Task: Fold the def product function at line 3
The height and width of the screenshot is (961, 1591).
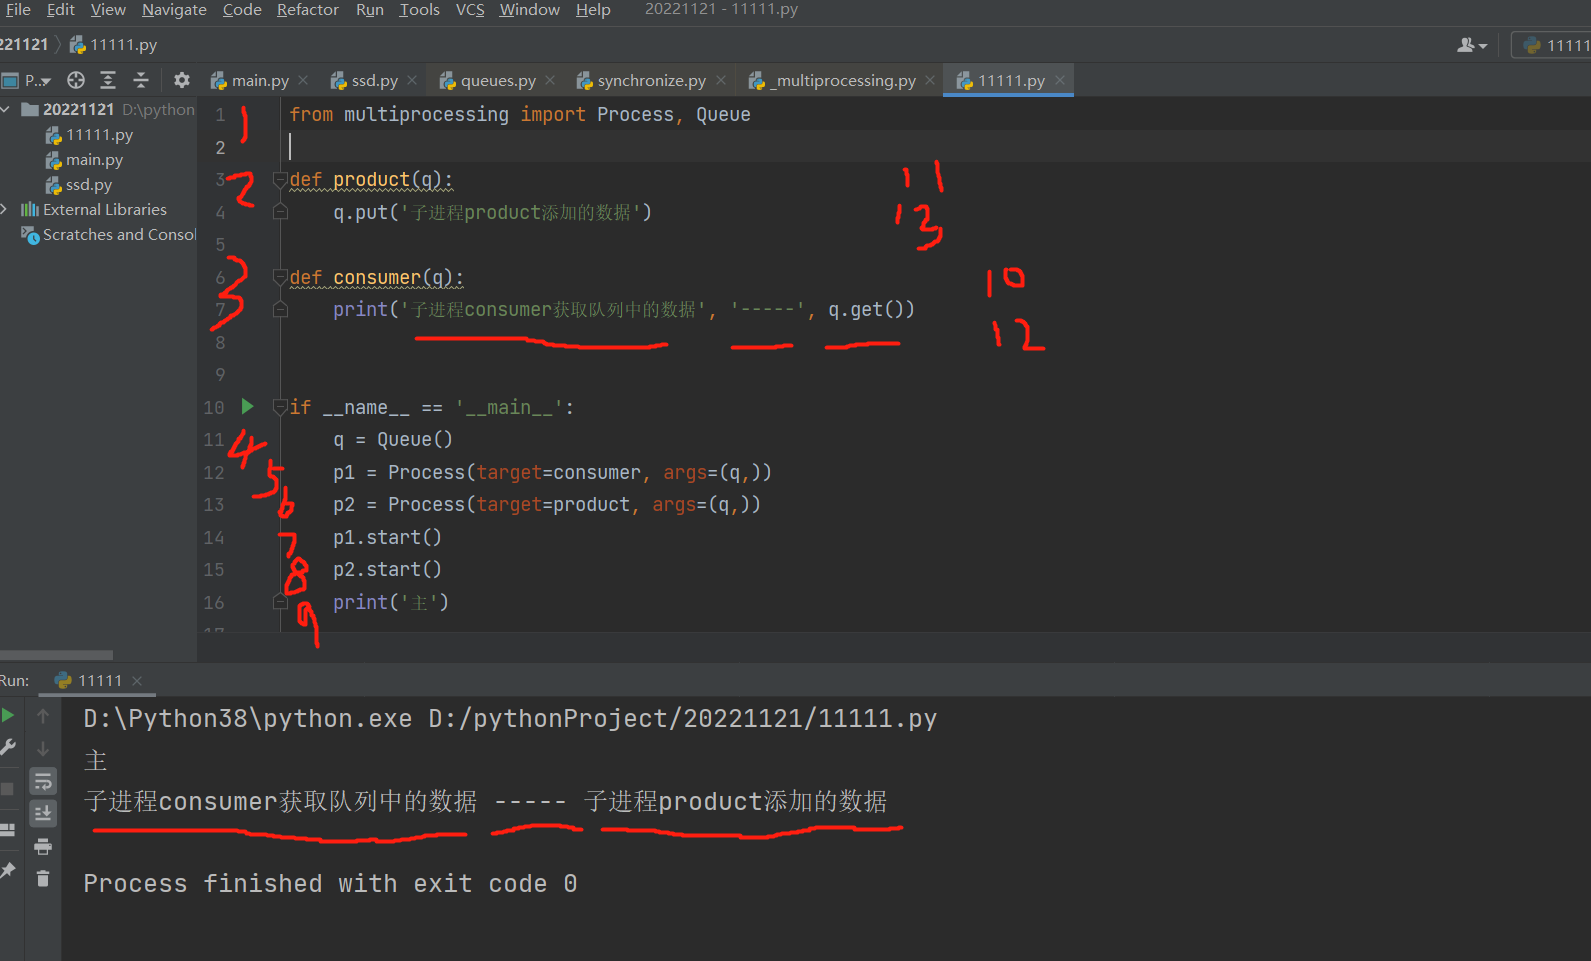Action: click(x=281, y=179)
